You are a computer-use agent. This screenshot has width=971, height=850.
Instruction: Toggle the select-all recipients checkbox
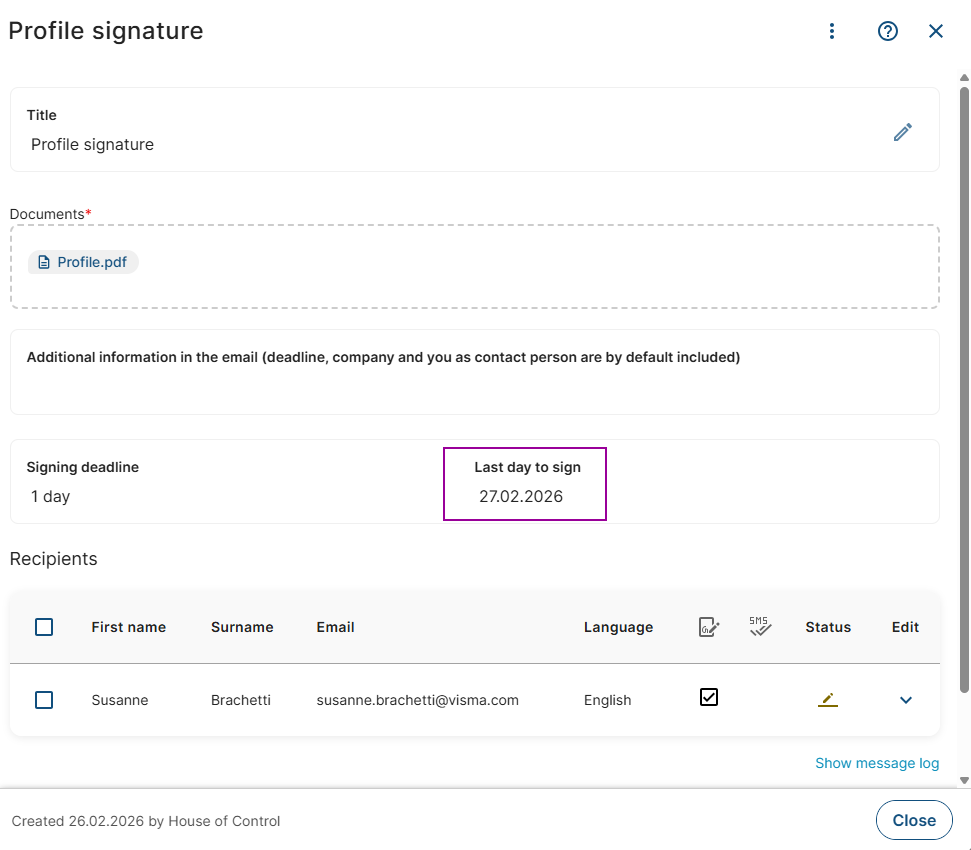[x=44, y=627]
